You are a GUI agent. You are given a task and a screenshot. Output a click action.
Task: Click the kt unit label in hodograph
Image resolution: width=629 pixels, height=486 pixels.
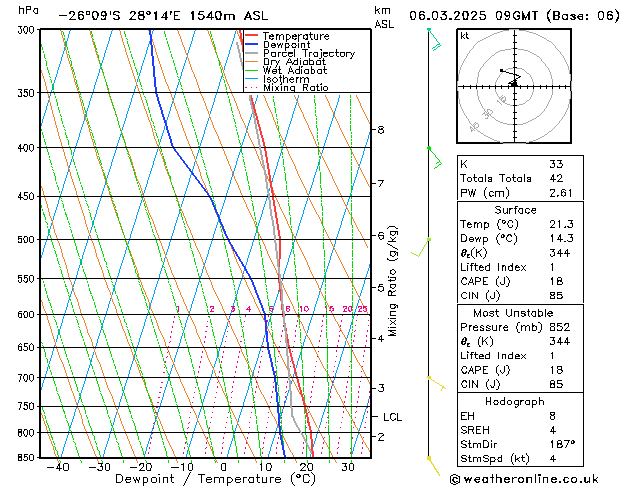464,35
